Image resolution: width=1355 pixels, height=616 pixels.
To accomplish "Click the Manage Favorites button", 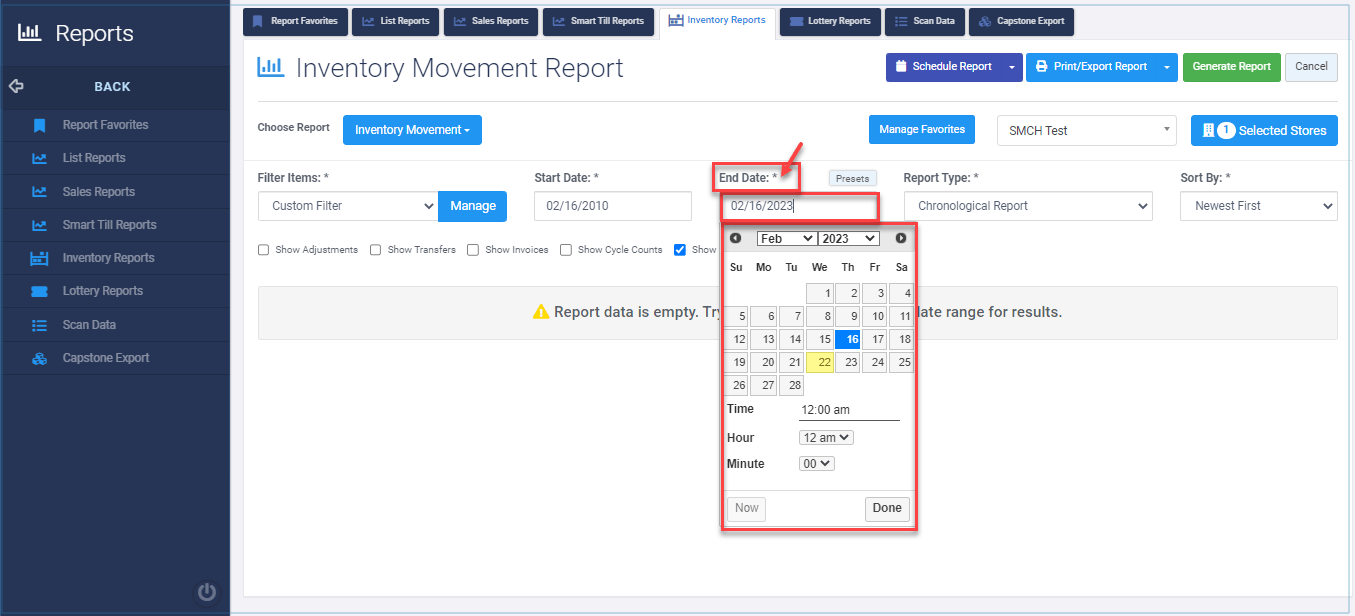I will click(921, 129).
